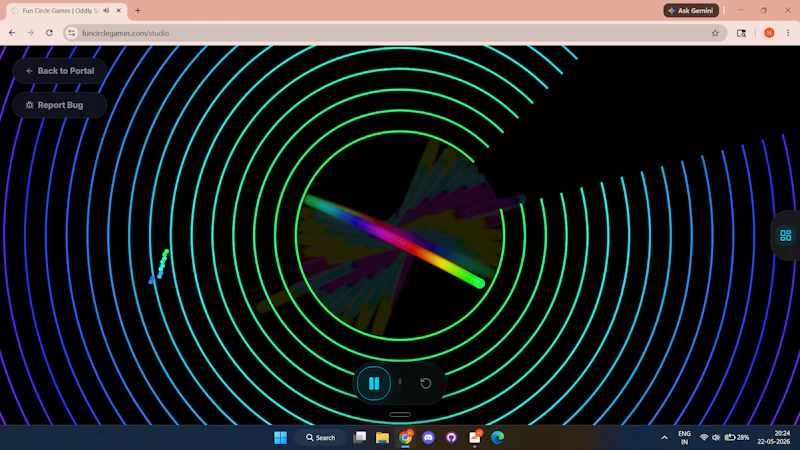Screen dimensions: 800x450
Task: Mute the tab's audio speaker icon
Action: click(x=106, y=10)
